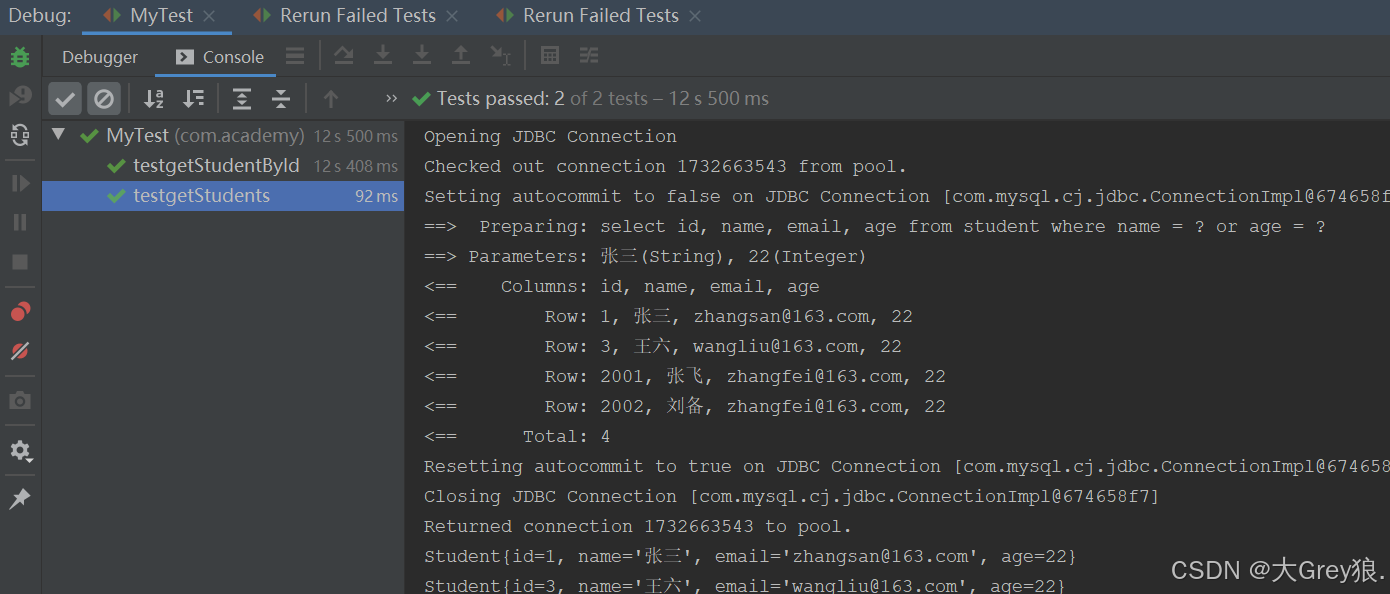Viewport: 1390px width, 594px height.
Task: Click the Rerun Failed Tests sidebar icon
Action: coord(20,96)
